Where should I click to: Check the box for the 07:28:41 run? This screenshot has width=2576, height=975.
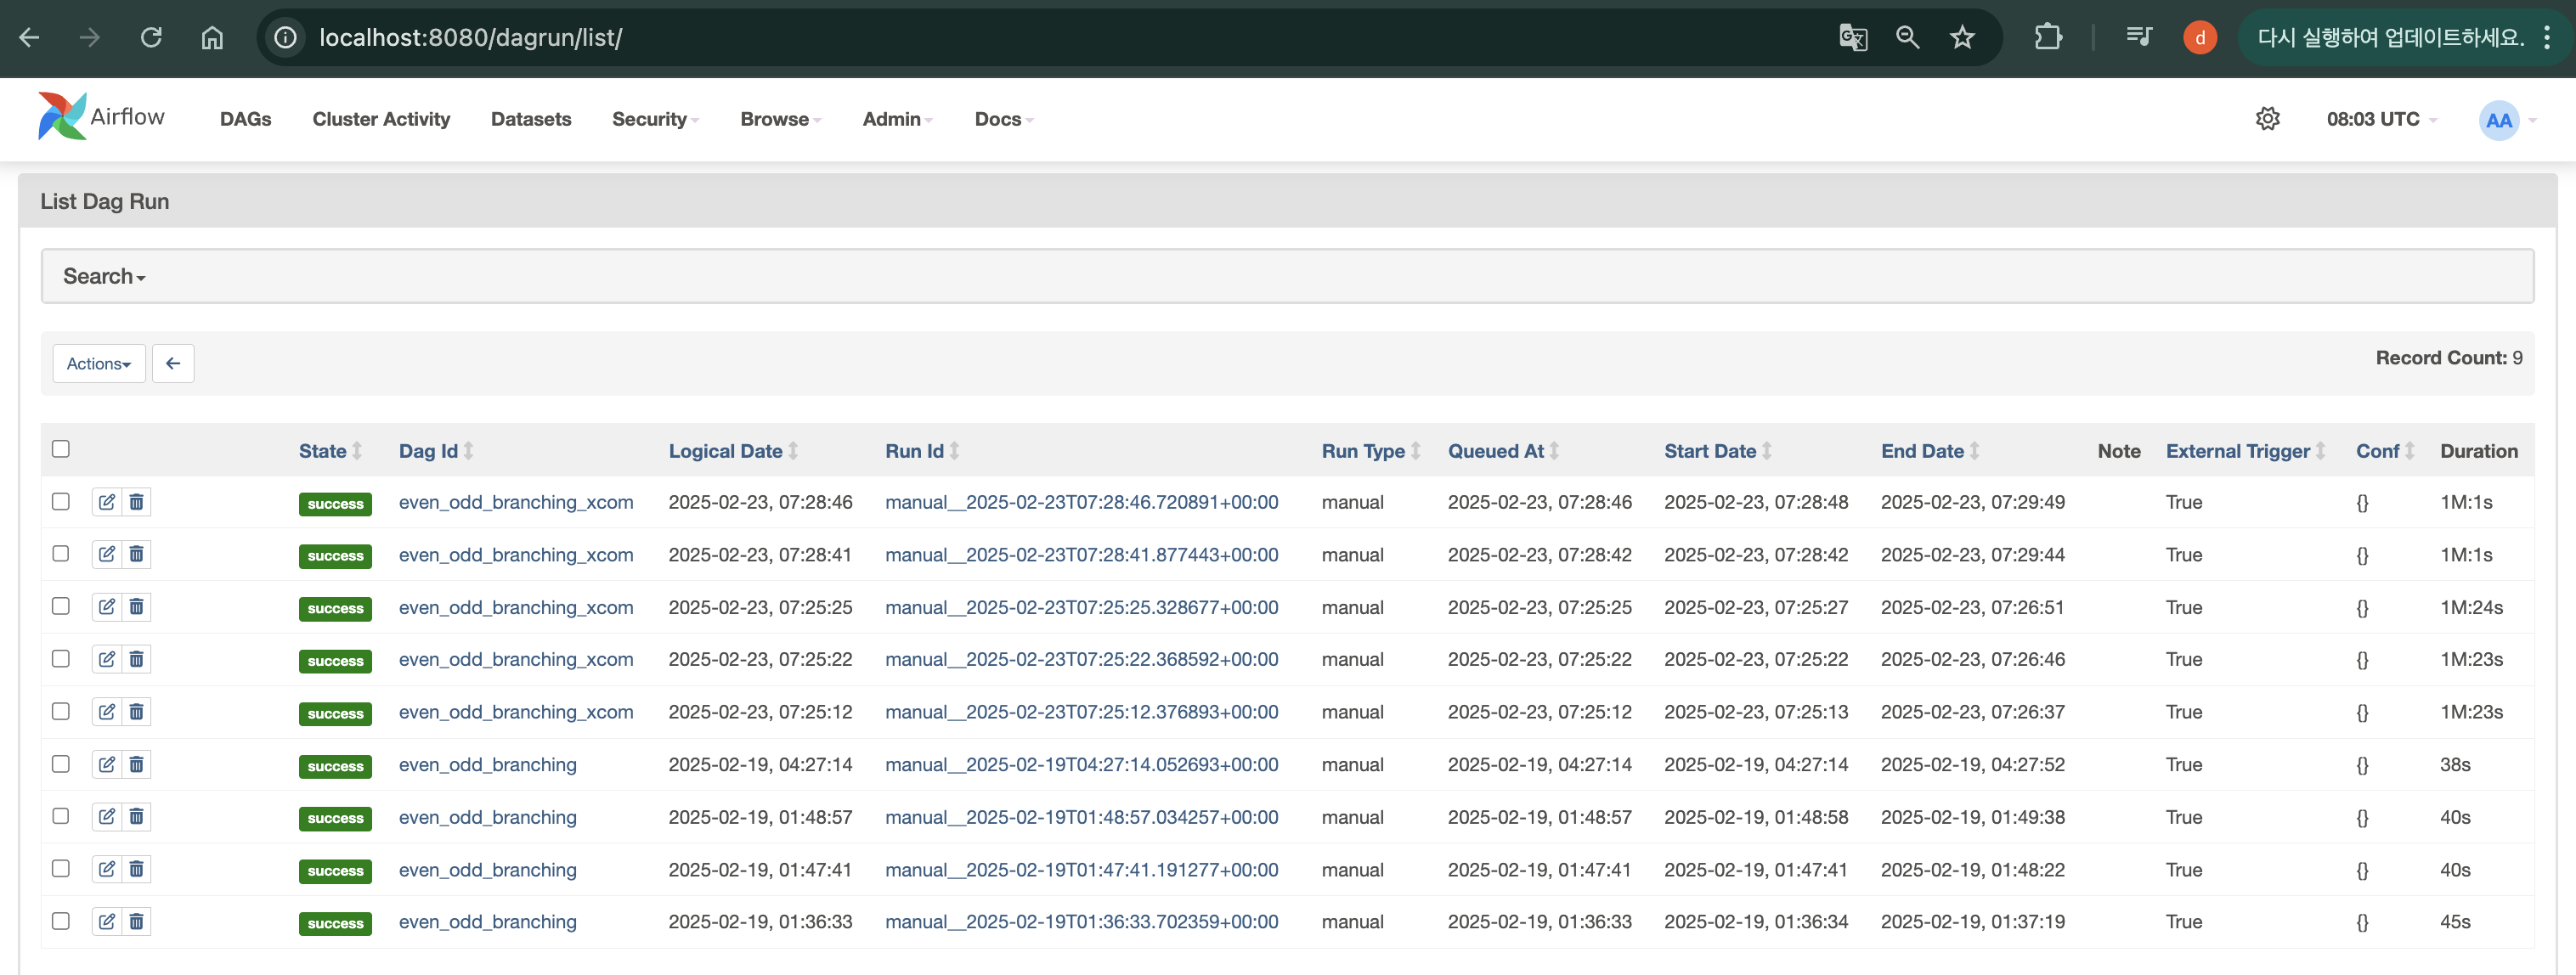click(x=61, y=554)
